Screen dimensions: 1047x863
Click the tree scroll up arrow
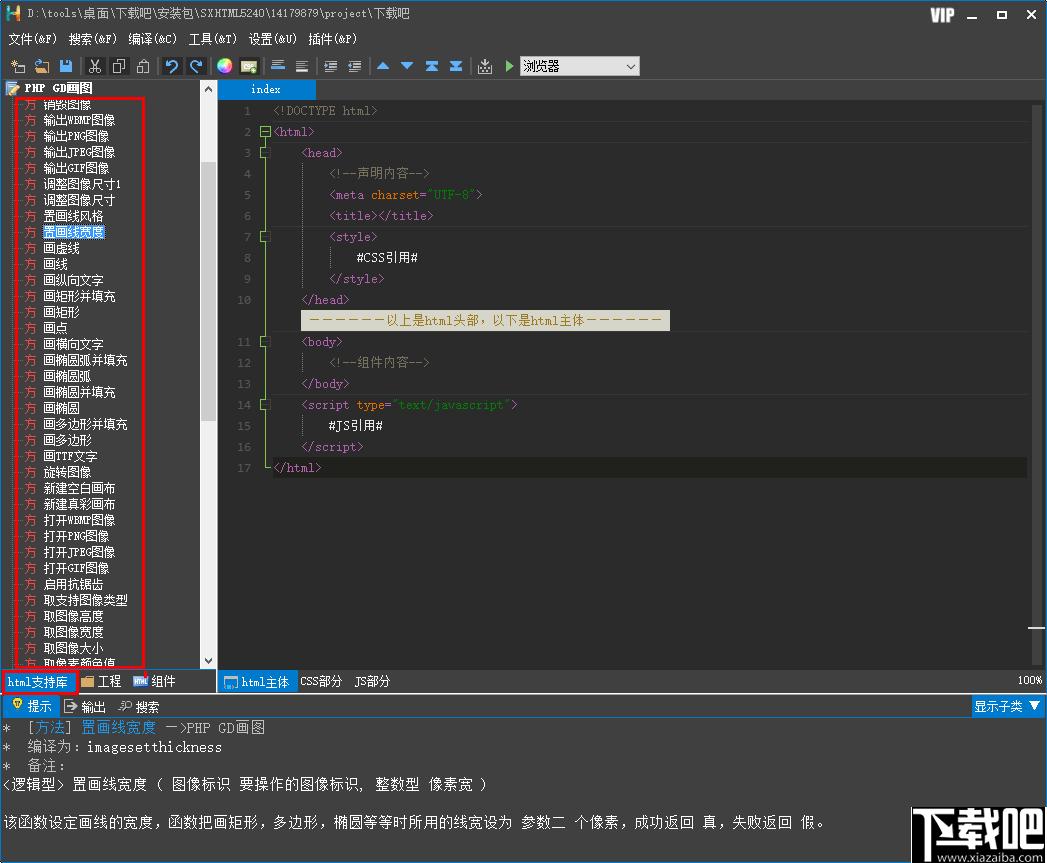tap(208, 89)
